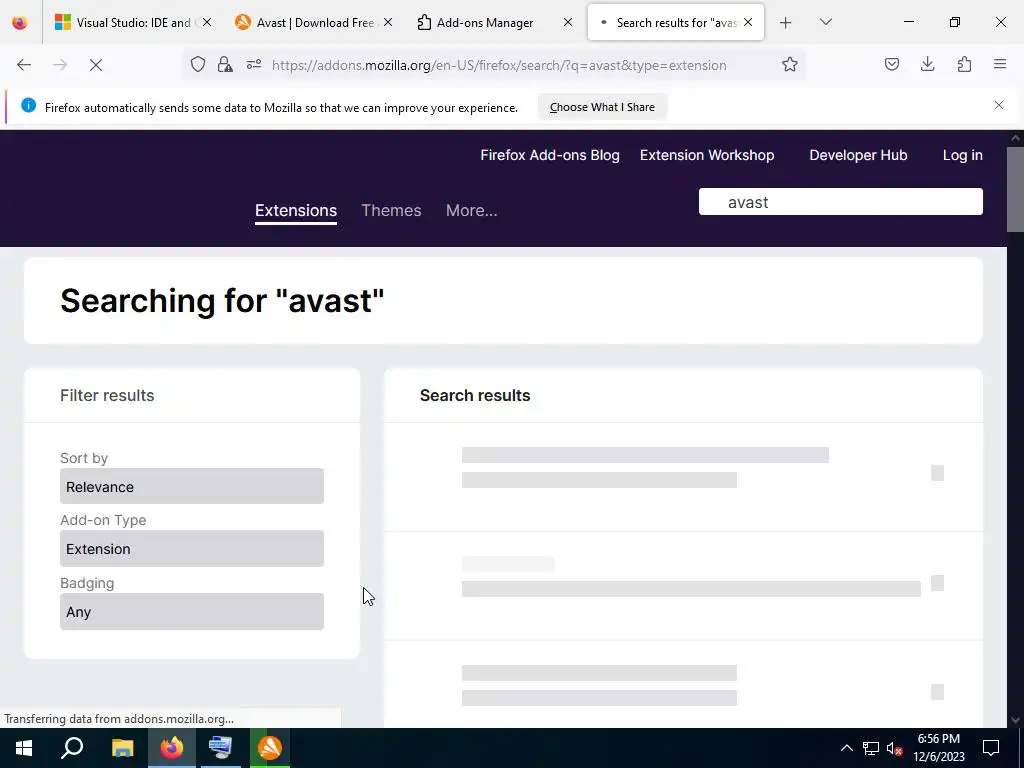This screenshot has height=768, width=1024.
Task: Save page to Pocket
Action: tap(892, 65)
